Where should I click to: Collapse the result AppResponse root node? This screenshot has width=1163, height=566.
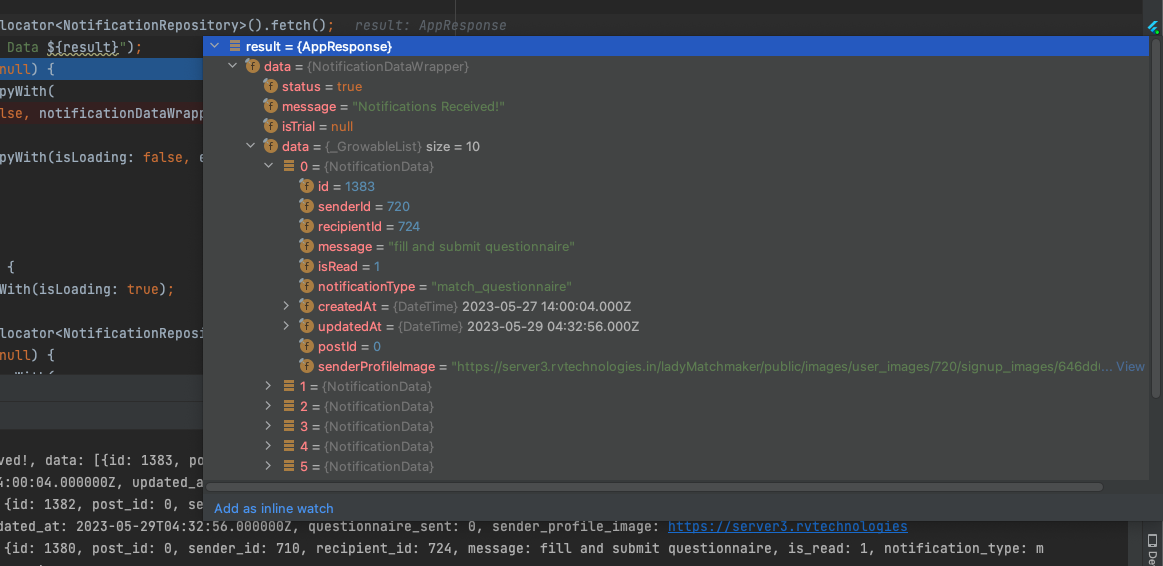(x=214, y=46)
